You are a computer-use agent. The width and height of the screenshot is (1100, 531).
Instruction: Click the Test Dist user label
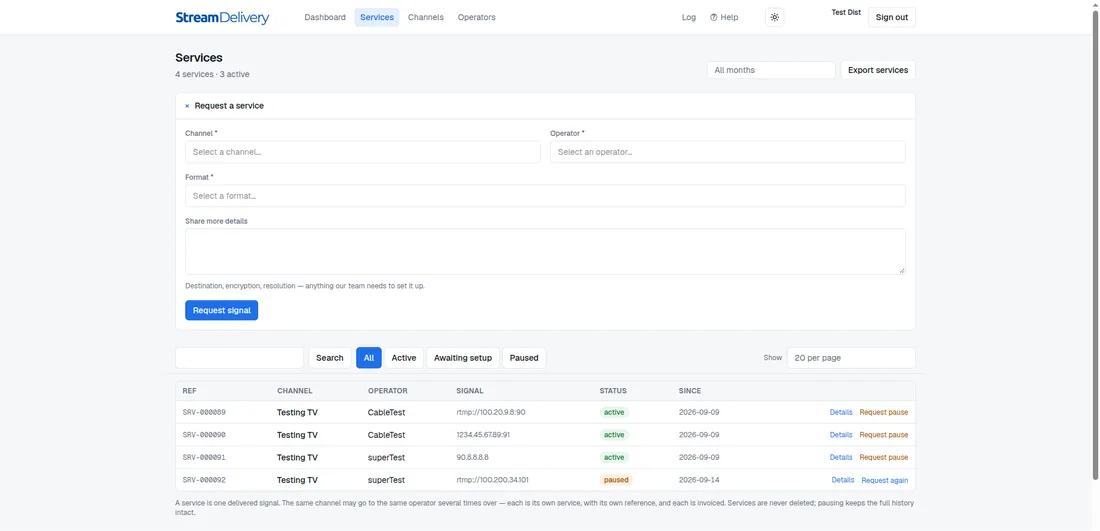coord(846,13)
